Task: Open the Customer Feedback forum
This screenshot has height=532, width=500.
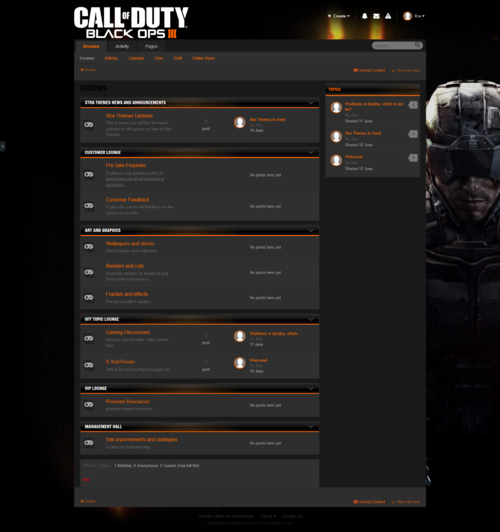Action: coord(128,200)
